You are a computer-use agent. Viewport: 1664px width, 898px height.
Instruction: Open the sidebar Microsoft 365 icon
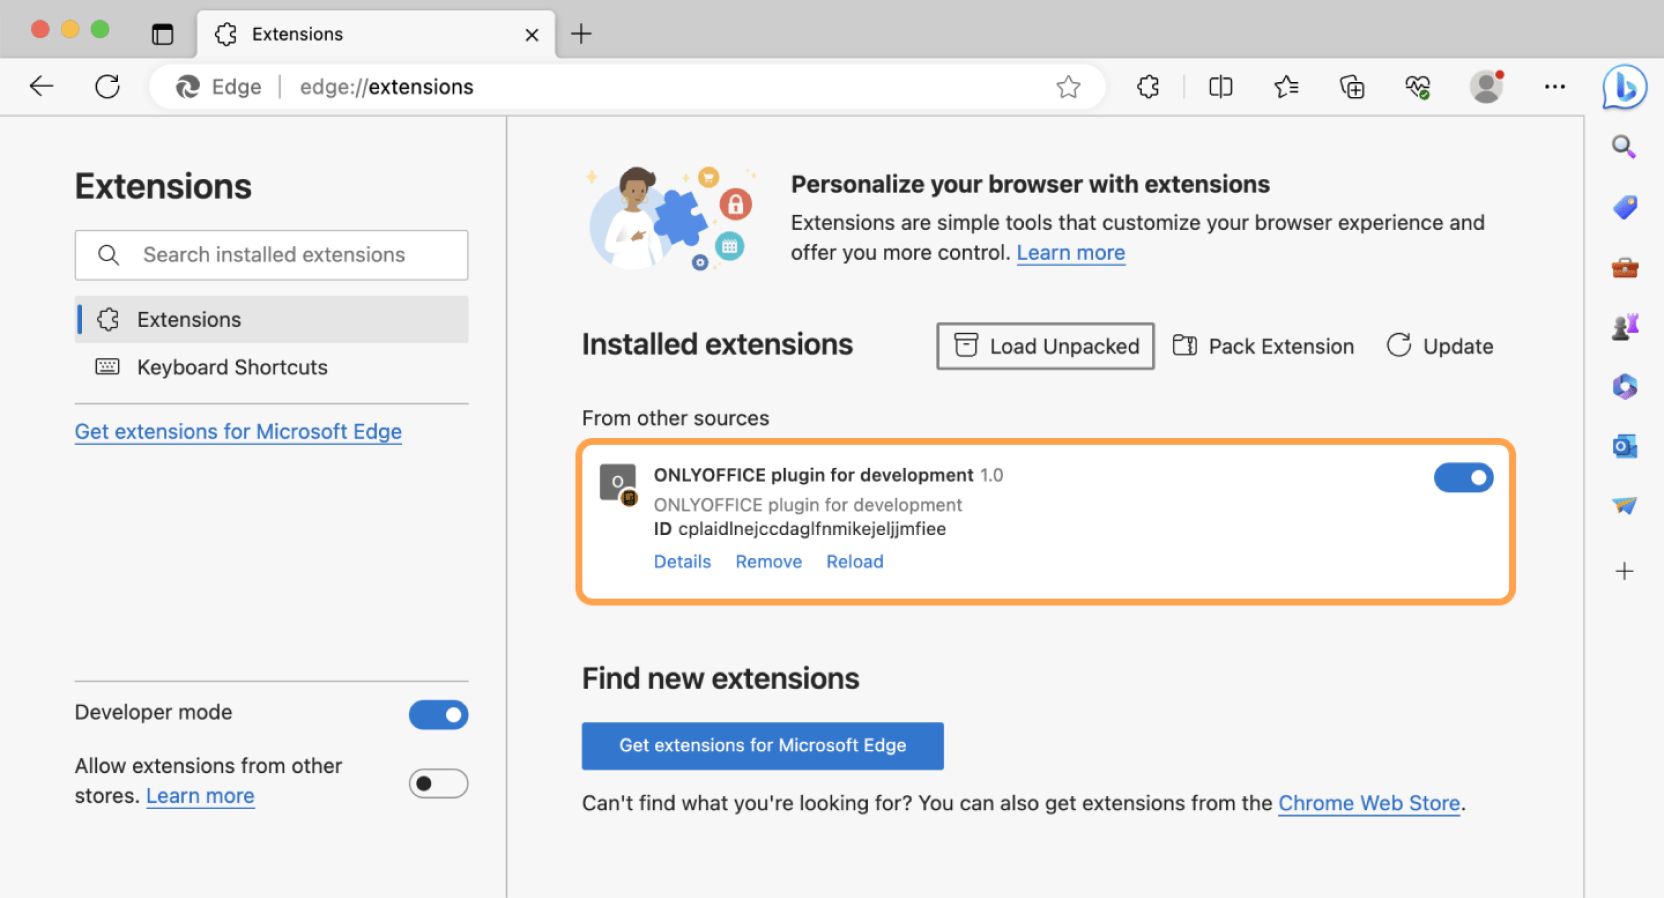1624,386
